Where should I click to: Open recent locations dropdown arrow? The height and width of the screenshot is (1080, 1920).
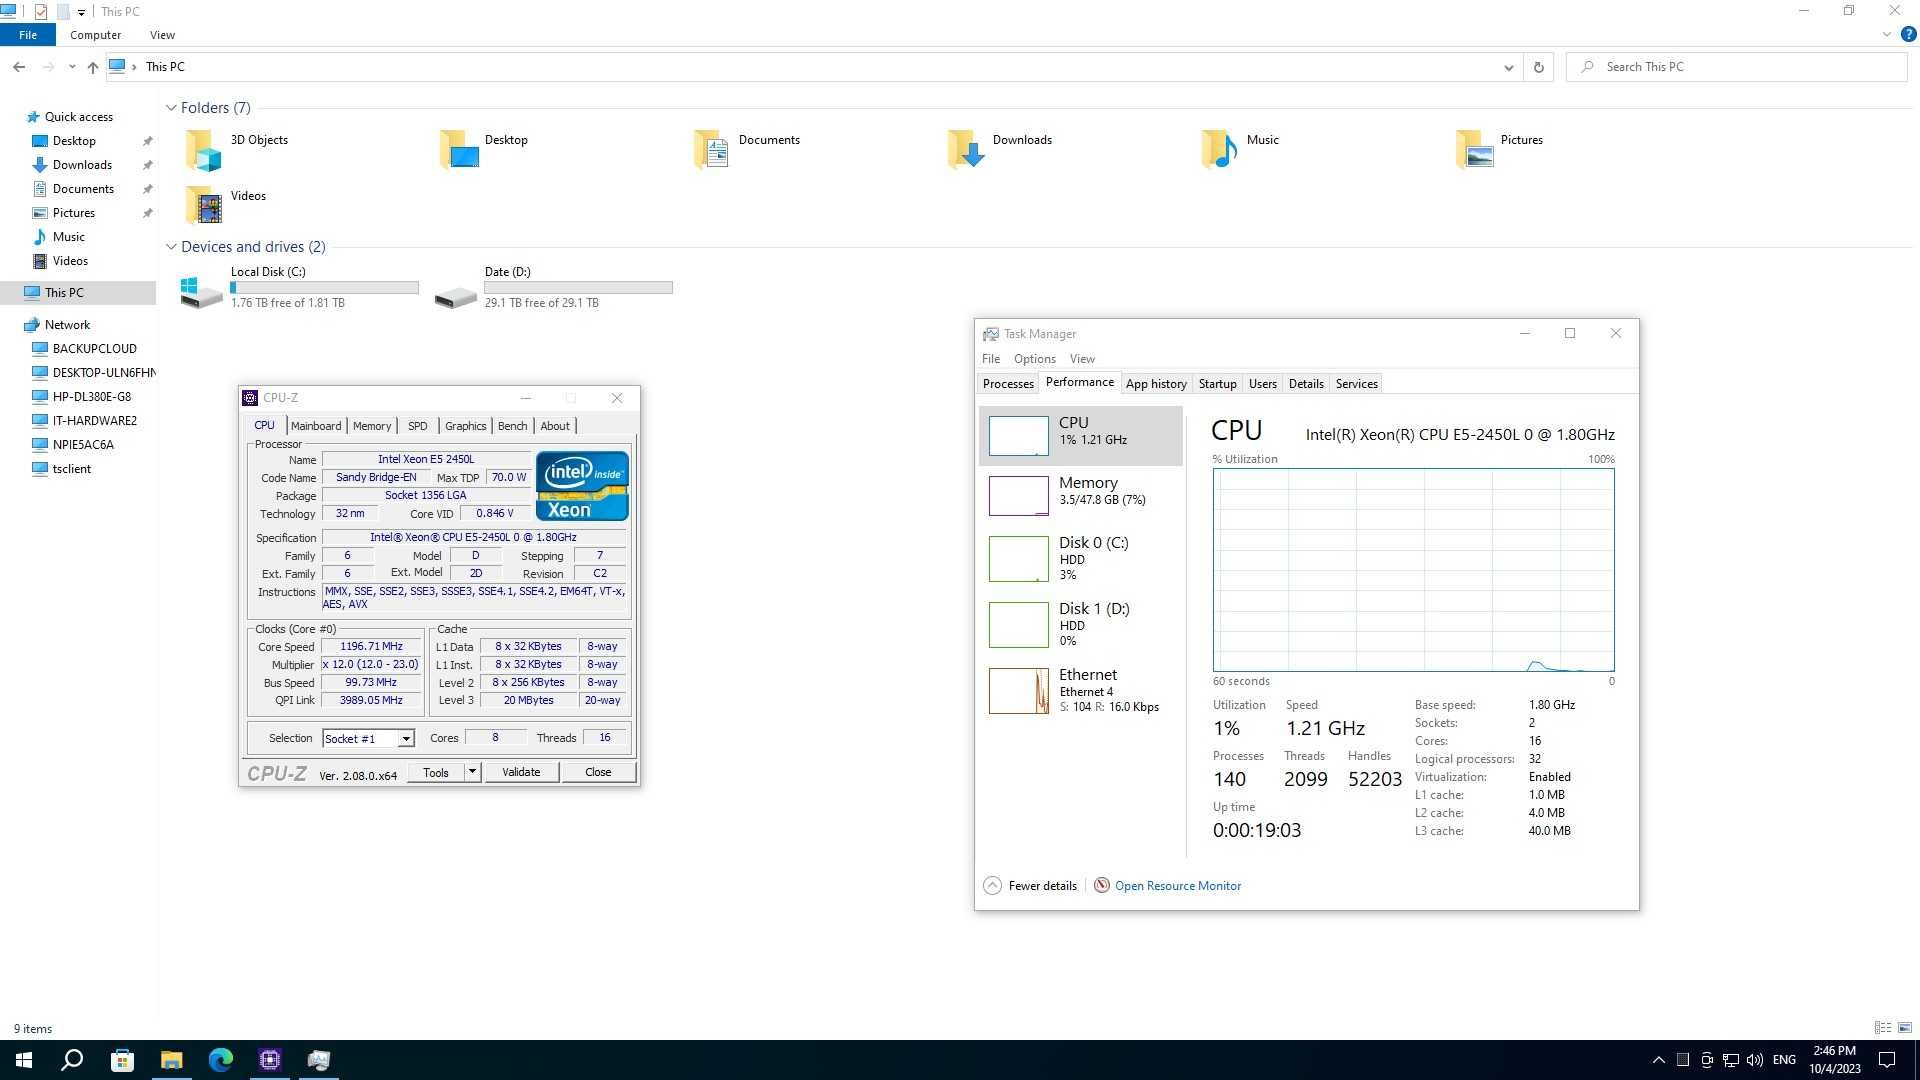click(72, 67)
